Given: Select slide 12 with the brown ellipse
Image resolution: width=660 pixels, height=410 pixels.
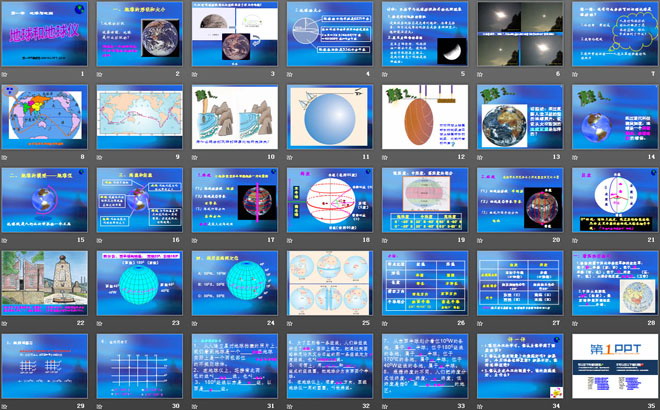Looking at the screenshot, I should [x=425, y=117].
